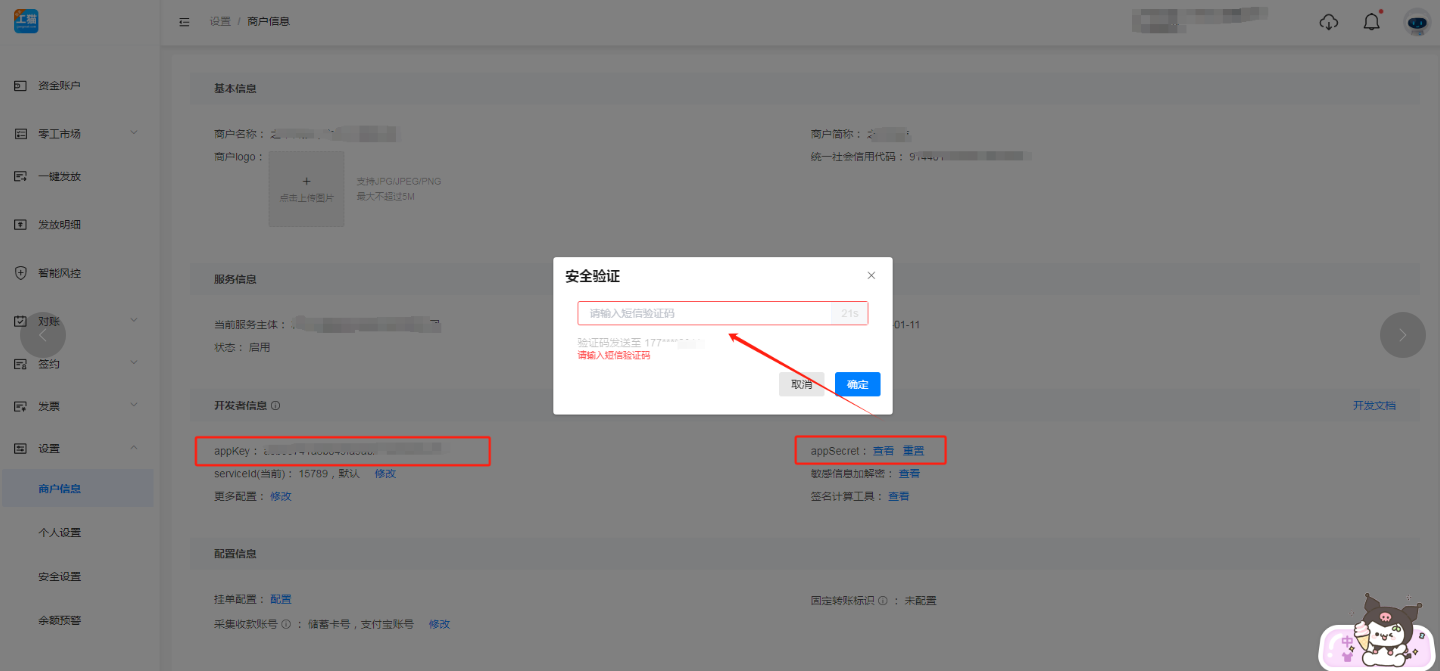Viewport: 1440px width, 671px height.
Task: Click the 安全验证 dialog title
Action: point(592,276)
